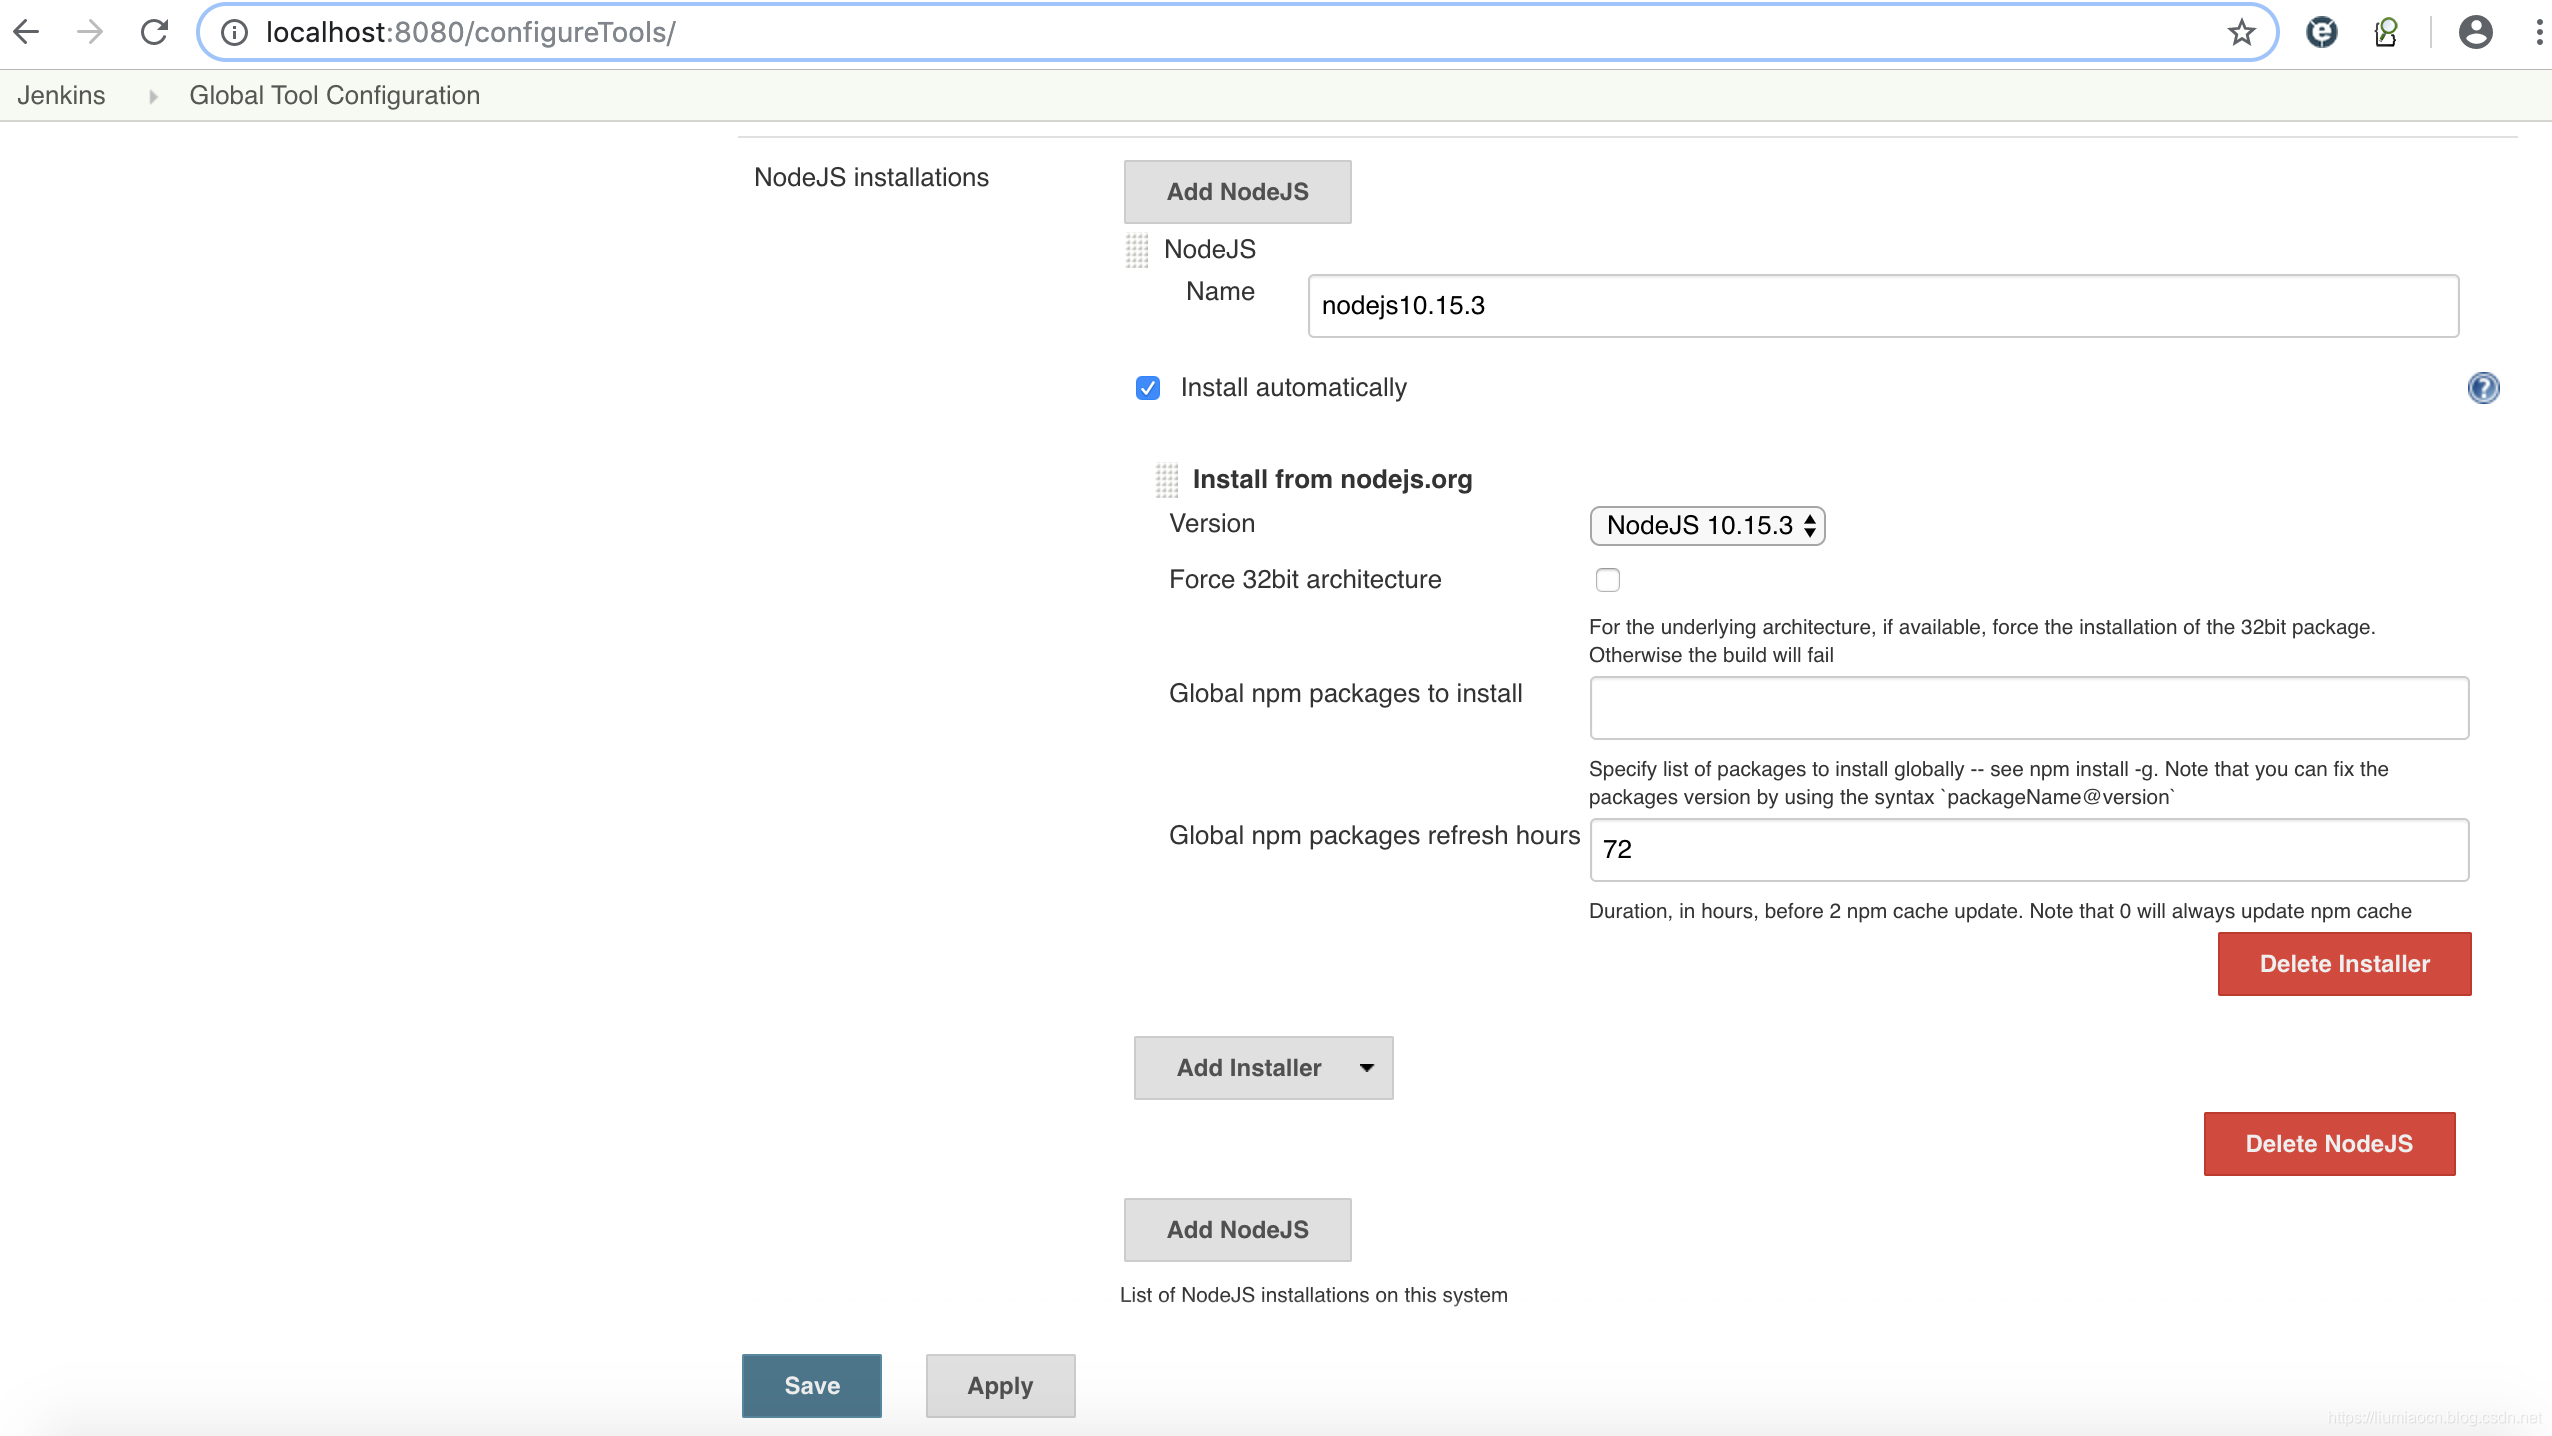Open Global Tool Configuration breadcrumb
The image size is (2552, 1436).
[335, 95]
